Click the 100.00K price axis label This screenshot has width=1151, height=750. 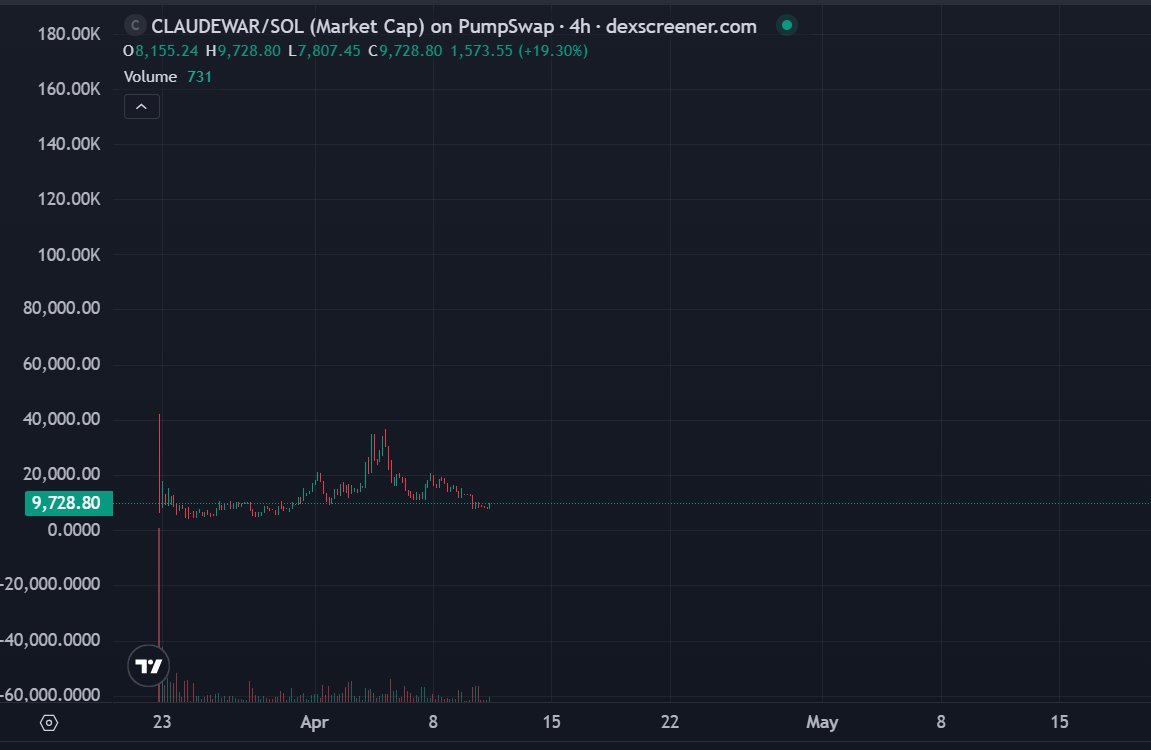[69, 255]
